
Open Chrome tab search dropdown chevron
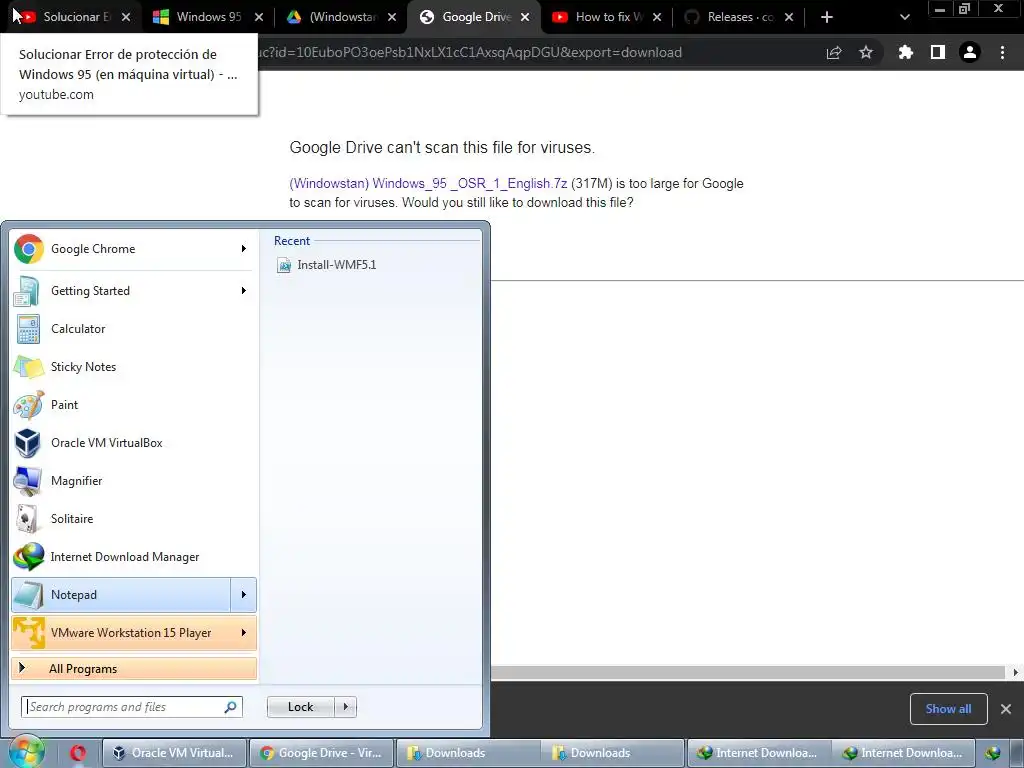tap(904, 17)
